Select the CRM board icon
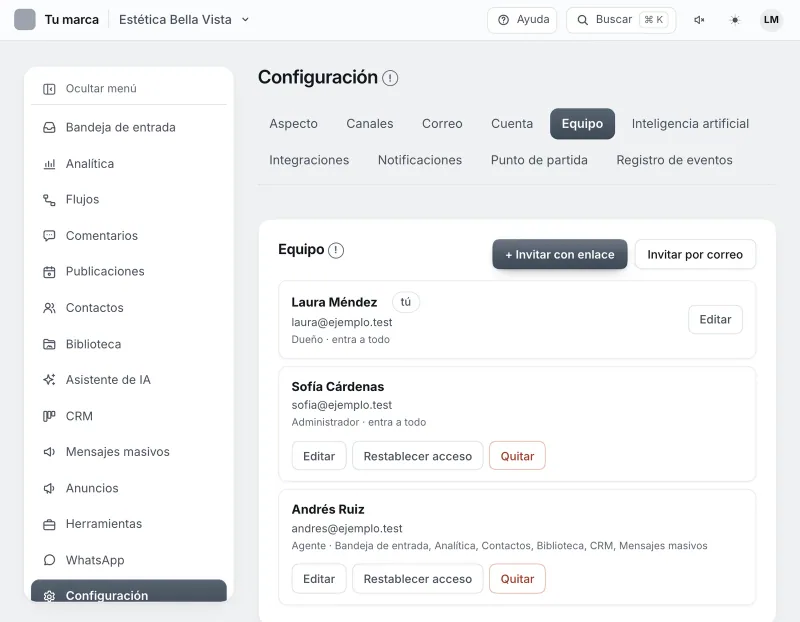The width and height of the screenshot is (800, 622). pyautogui.click(x=49, y=416)
